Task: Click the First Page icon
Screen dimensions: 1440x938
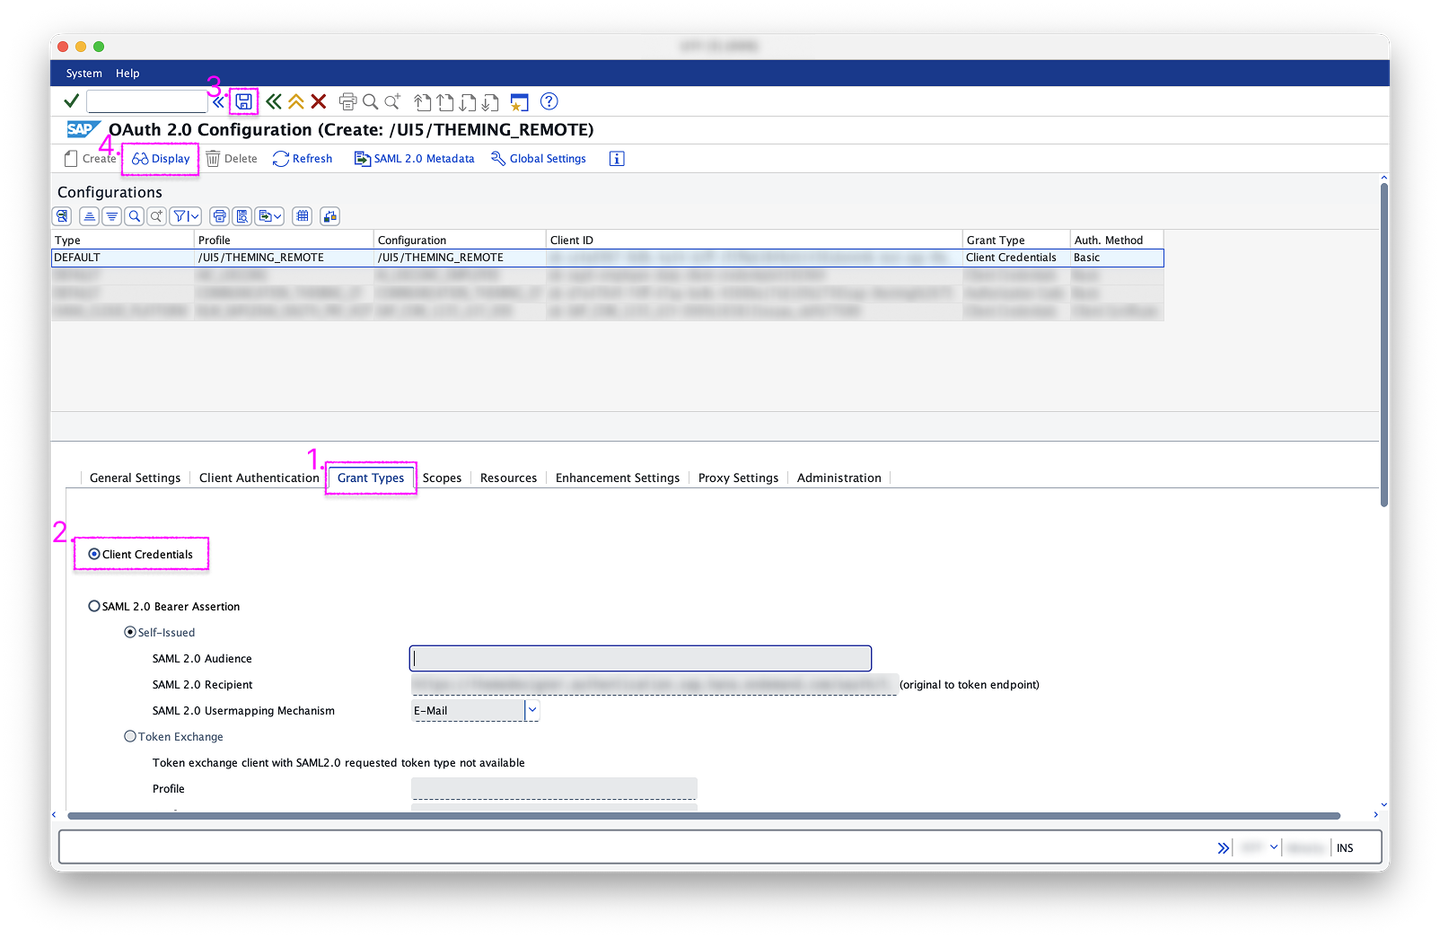Action: click(423, 102)
